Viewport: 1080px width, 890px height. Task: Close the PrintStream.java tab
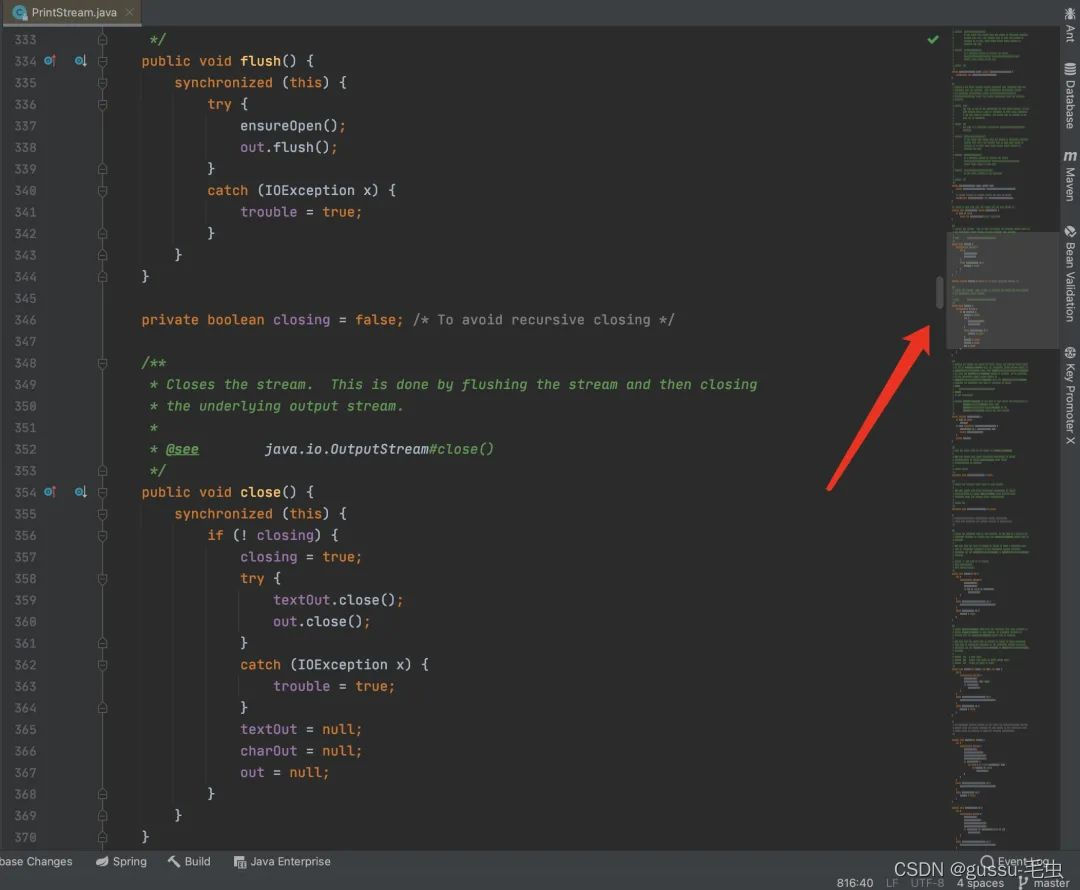[129, 12]
